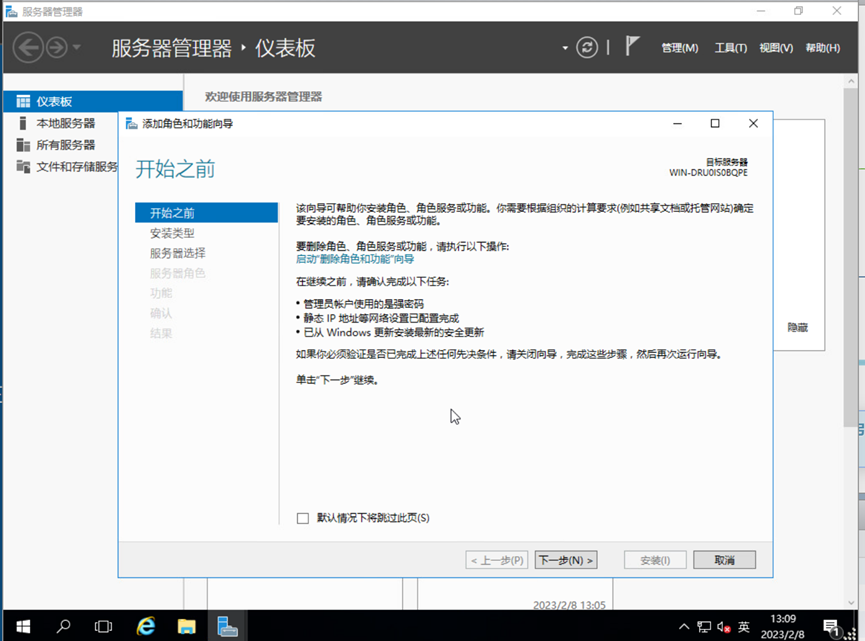Click the back navigation arrow in Server Manager
The width and height of the screenshot is (865, 641).
(x=28, y=47)
